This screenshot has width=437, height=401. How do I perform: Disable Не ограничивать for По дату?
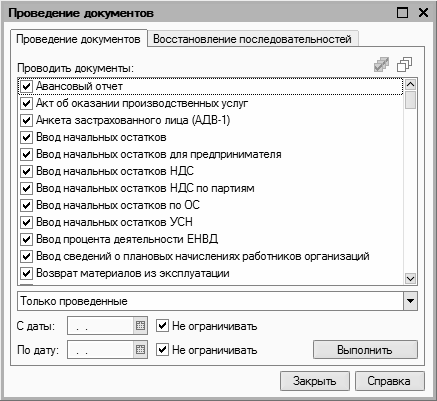click(162, 350)
